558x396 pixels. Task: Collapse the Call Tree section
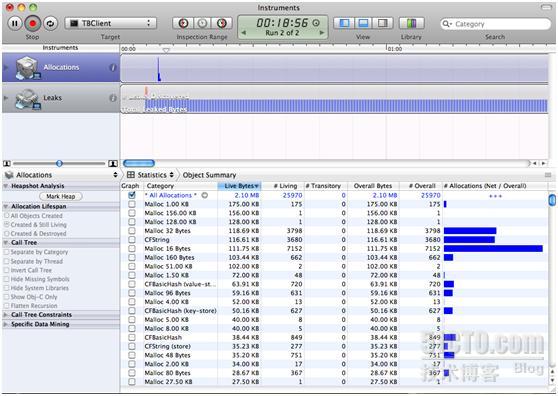[6, 243]
